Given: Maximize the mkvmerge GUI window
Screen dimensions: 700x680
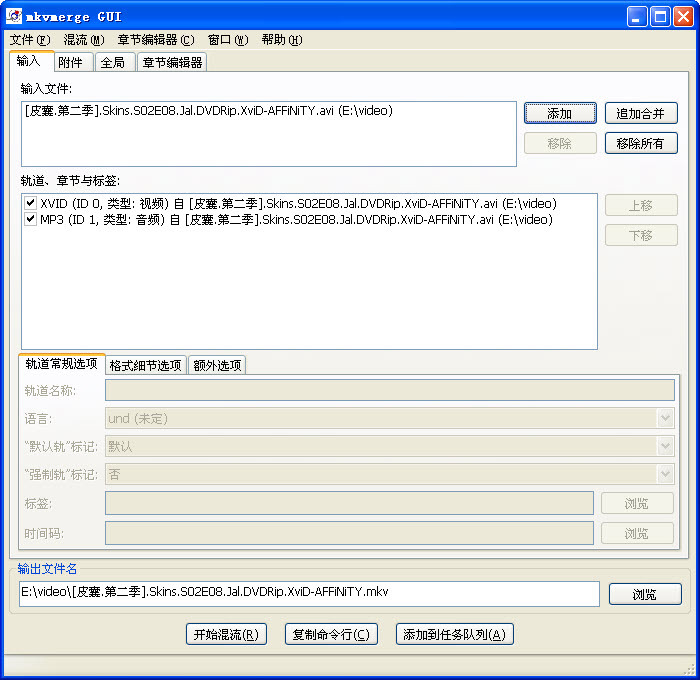Looking at the screenshot, I should coord(660,17).
